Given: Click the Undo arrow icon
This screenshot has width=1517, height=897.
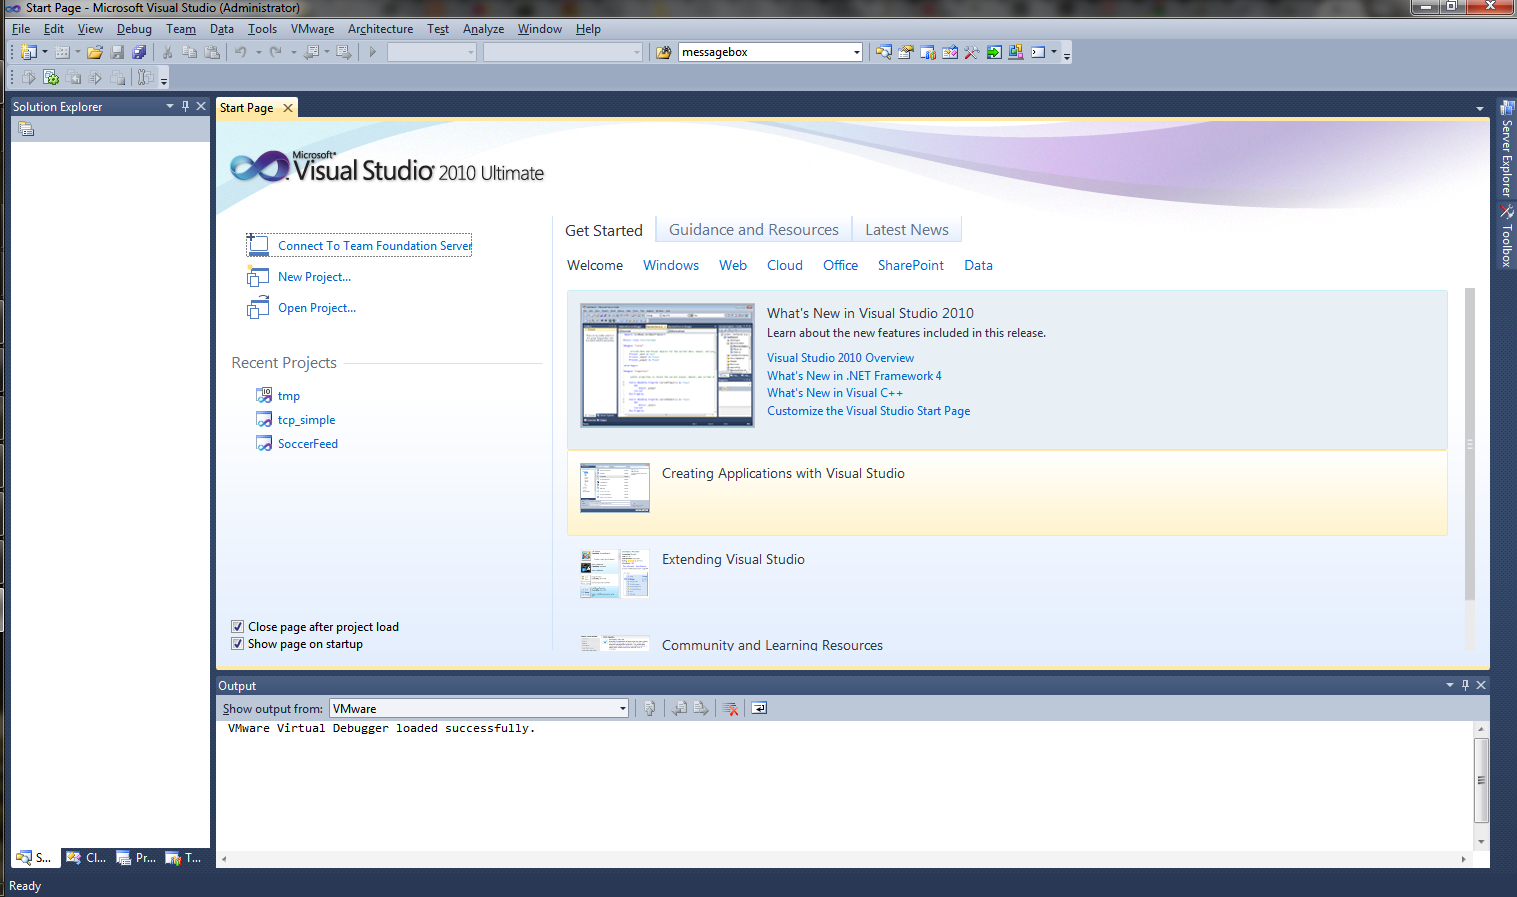Looking at the screenshot, I should click(241, 52).
